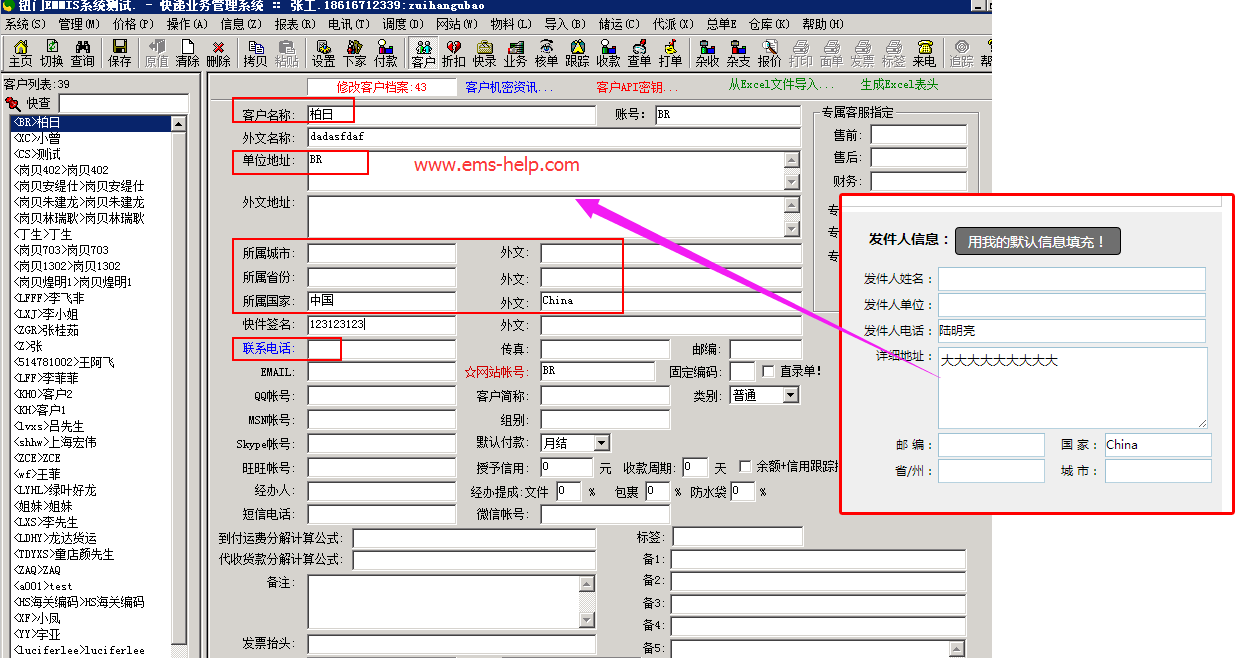Open the 管理(M) menu
1246x658 pixels.
(79, 24)
